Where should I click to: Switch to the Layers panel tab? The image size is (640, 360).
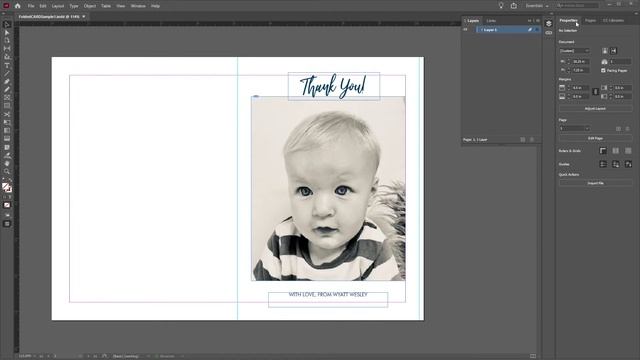point(473,20)
